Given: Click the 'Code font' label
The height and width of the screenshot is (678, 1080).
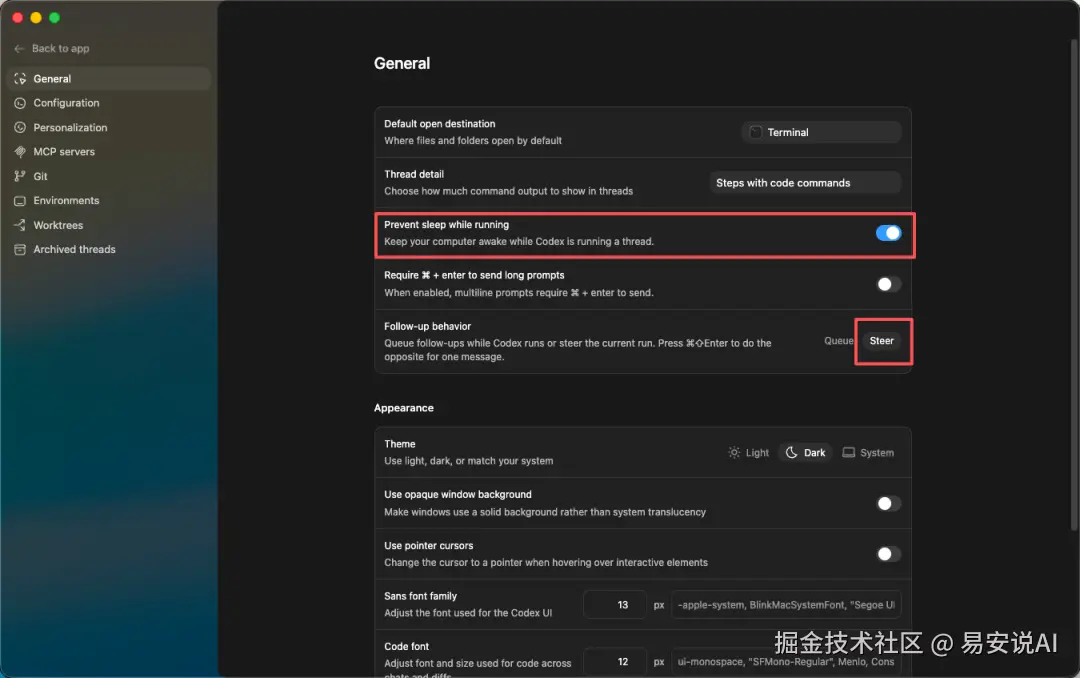Looking at the screenshot, I should 406,646.
